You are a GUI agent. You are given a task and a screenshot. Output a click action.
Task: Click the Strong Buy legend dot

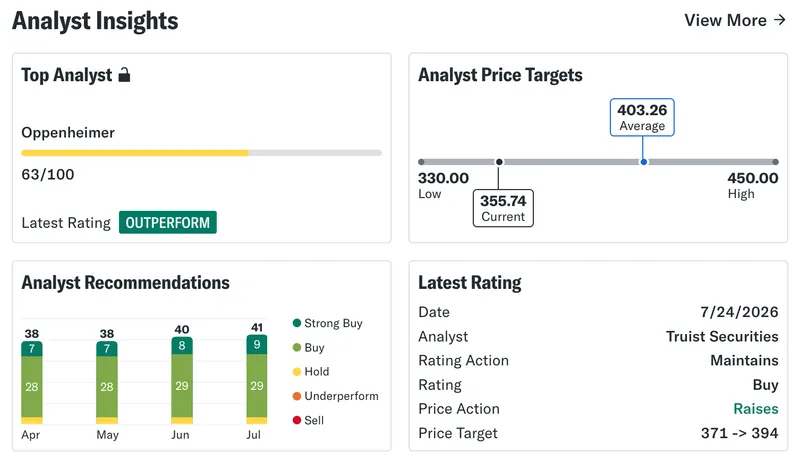click(x=296, y=323)
